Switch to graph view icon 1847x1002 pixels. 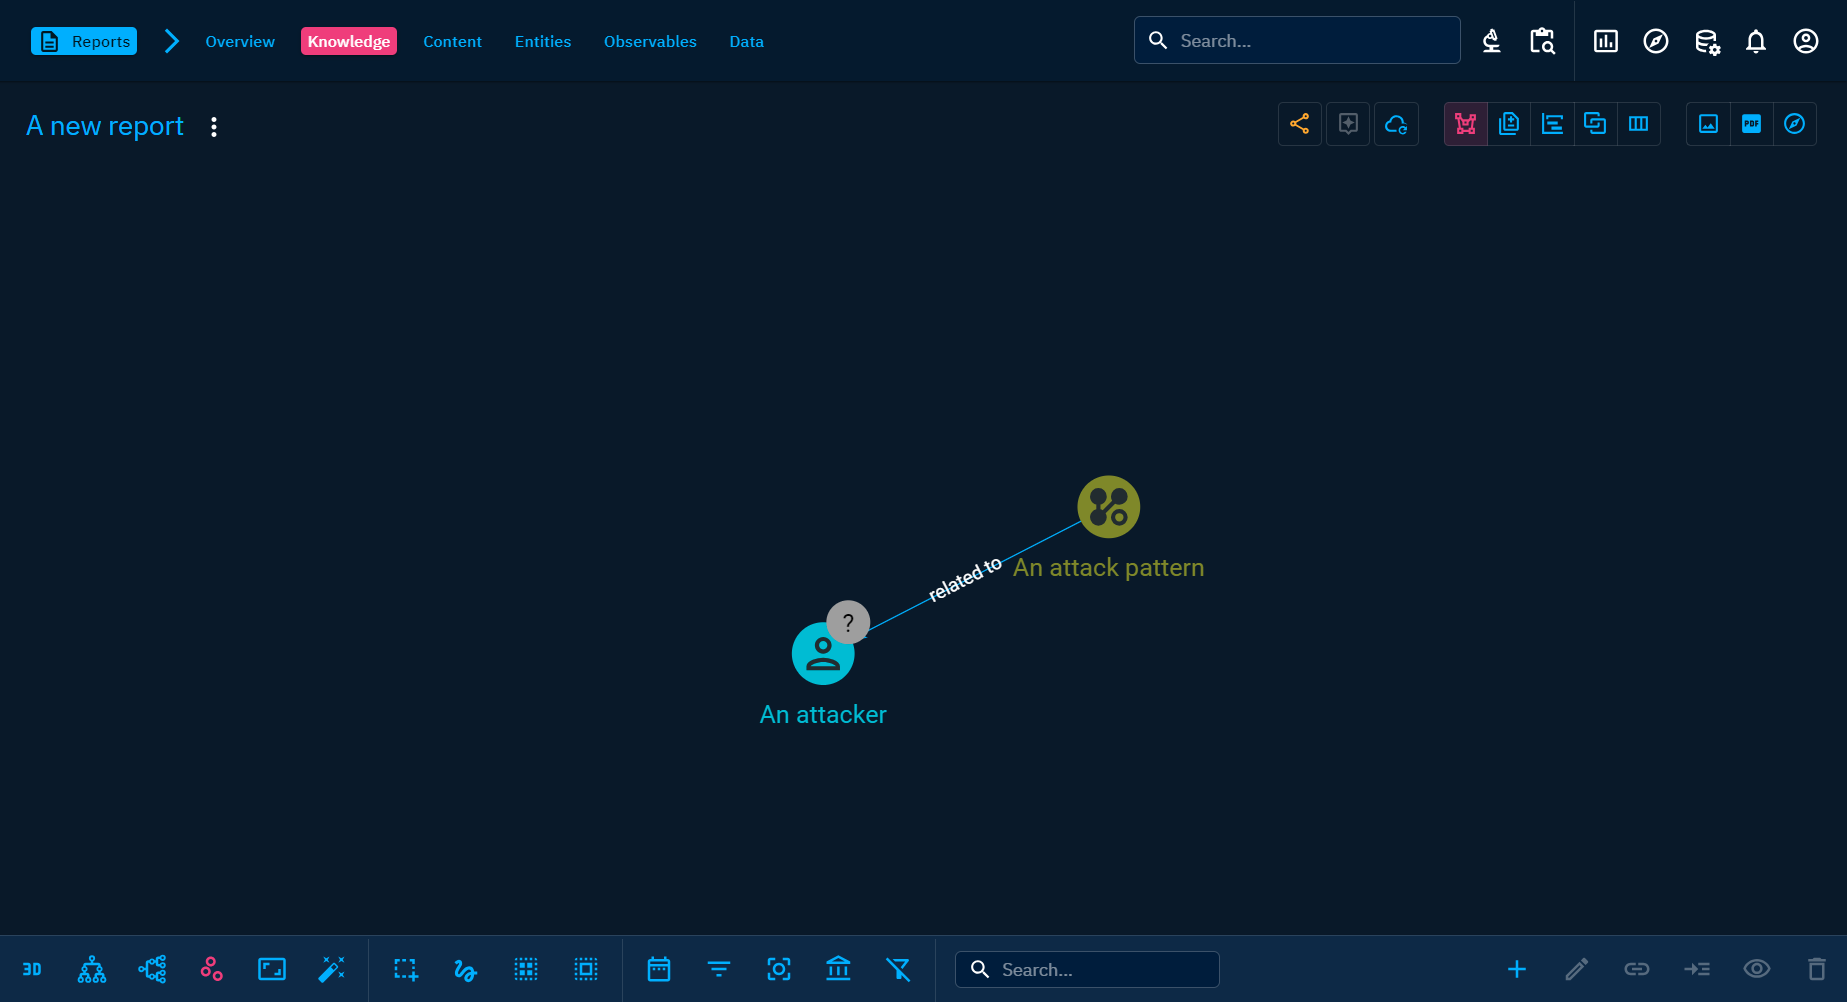click(1466, 124)
